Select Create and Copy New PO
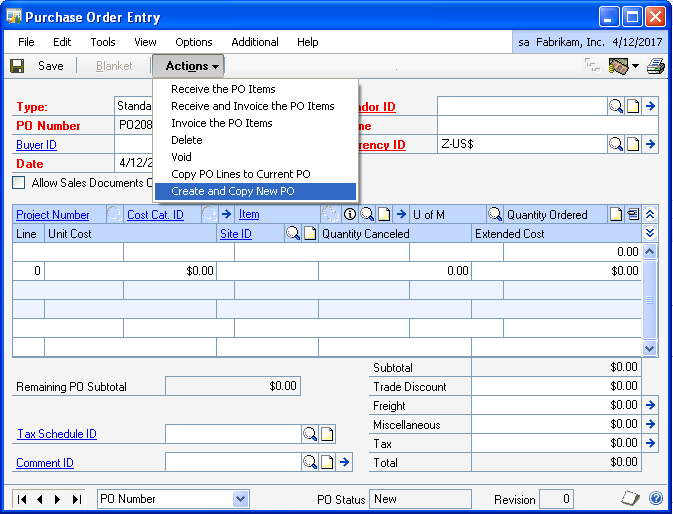Screen dimensions: 673x514 click(255, 191)
